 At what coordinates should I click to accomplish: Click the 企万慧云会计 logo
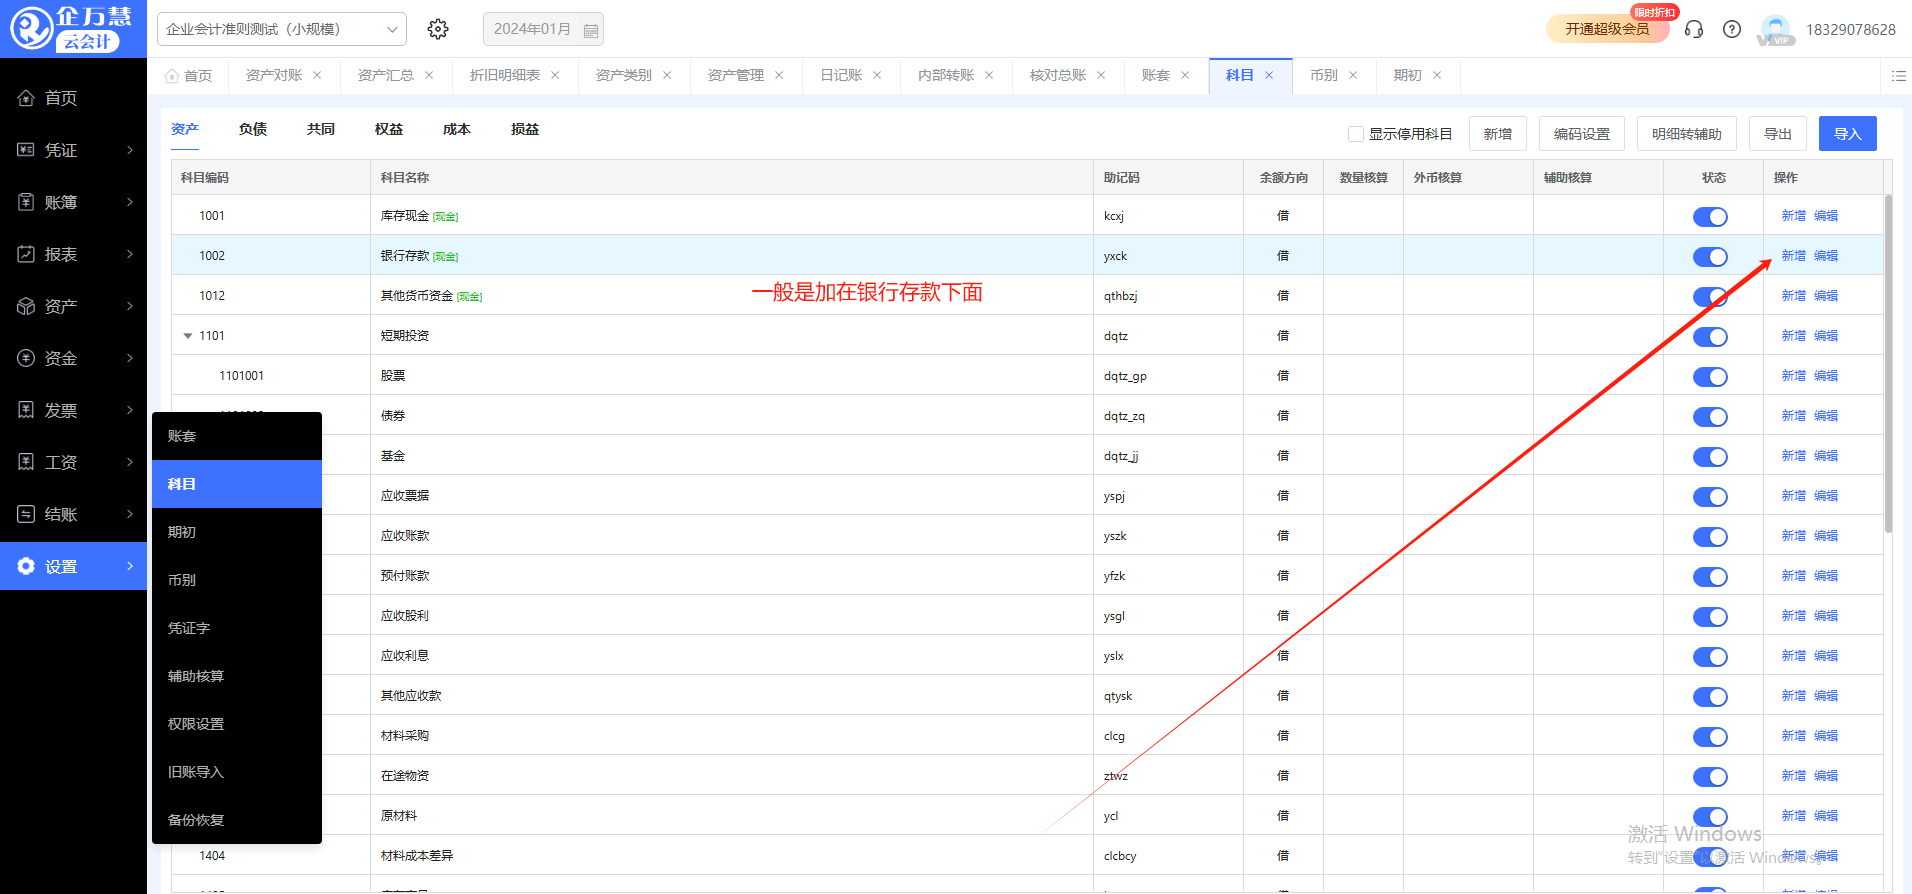tap(73, 29)
